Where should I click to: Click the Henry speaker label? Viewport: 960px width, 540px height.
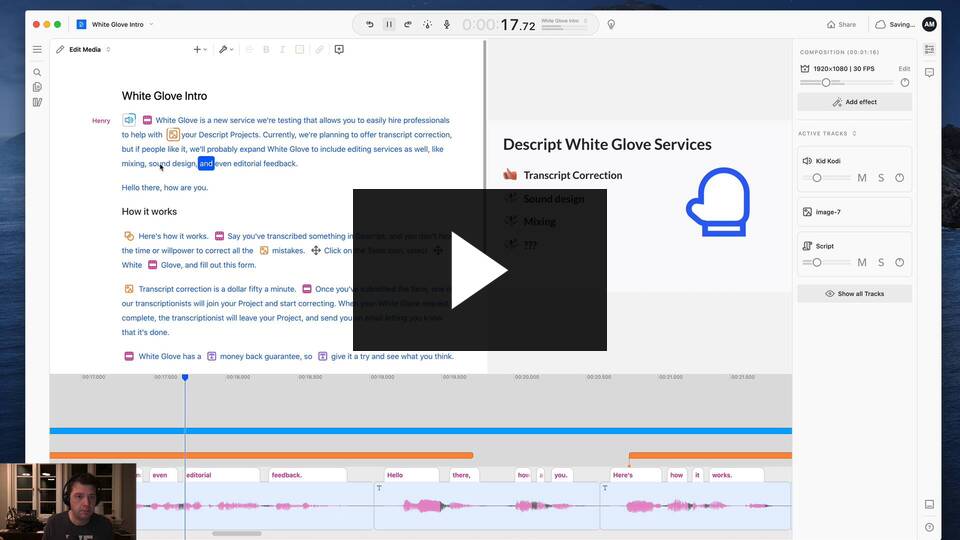(101, 121)
